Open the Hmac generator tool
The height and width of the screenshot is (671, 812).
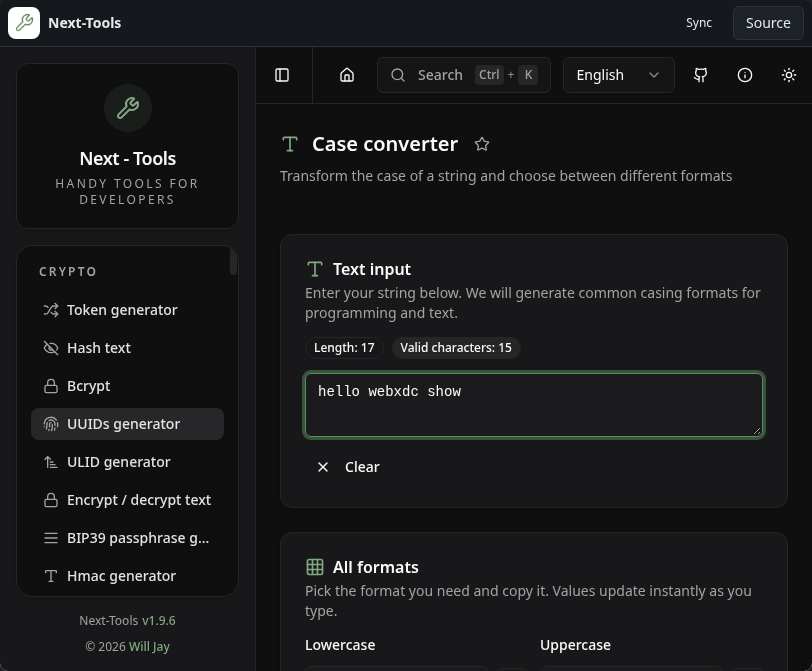coord(127,576)
